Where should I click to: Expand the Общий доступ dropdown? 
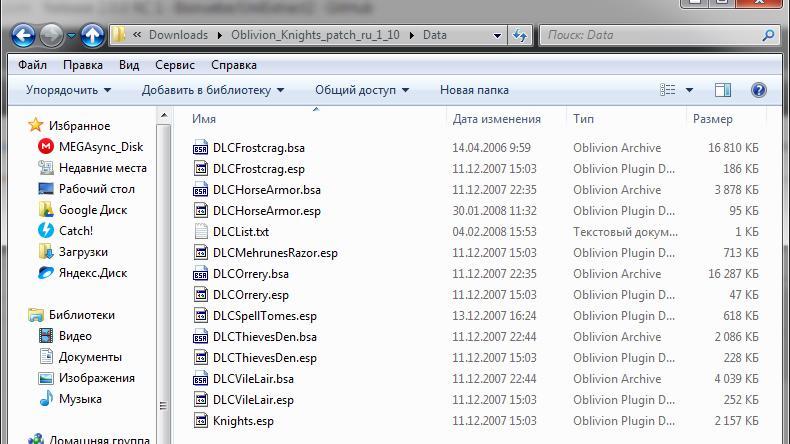pyautogui.click(x=362, y=90)
